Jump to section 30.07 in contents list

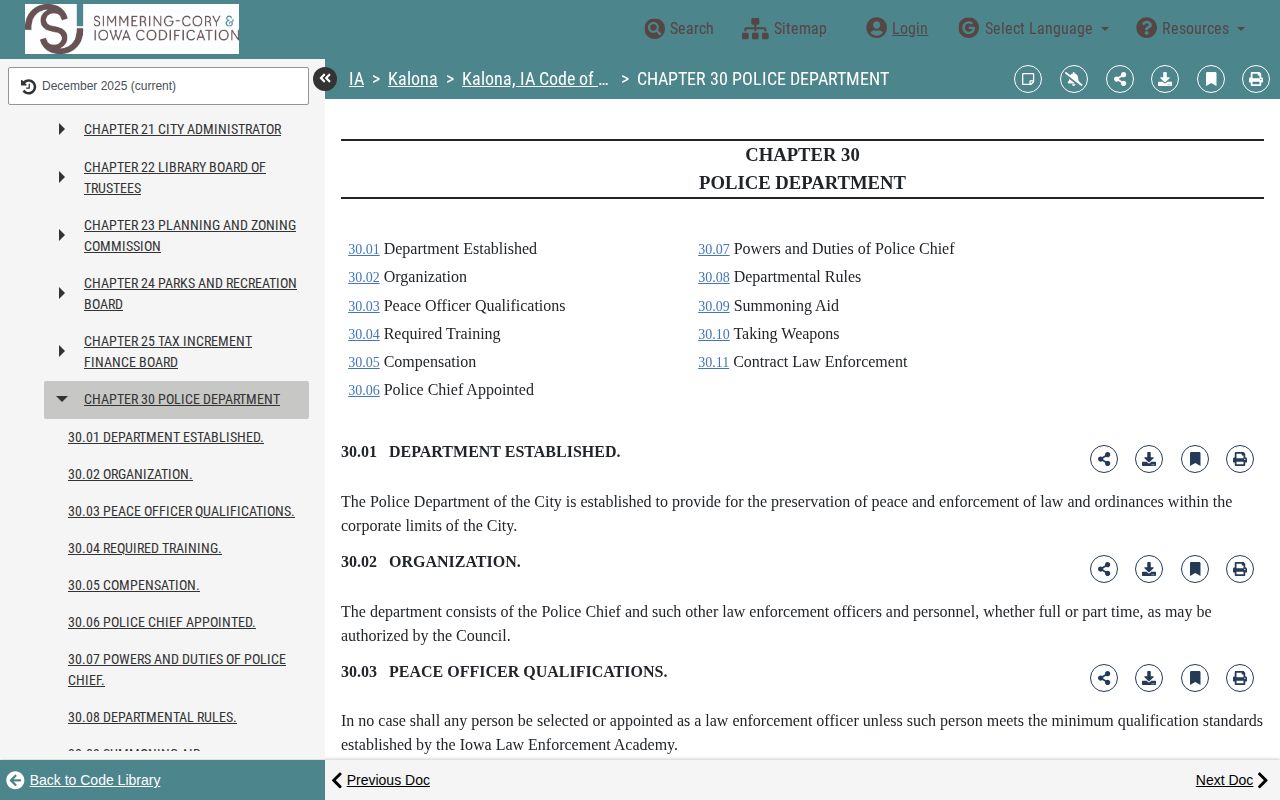713,249
